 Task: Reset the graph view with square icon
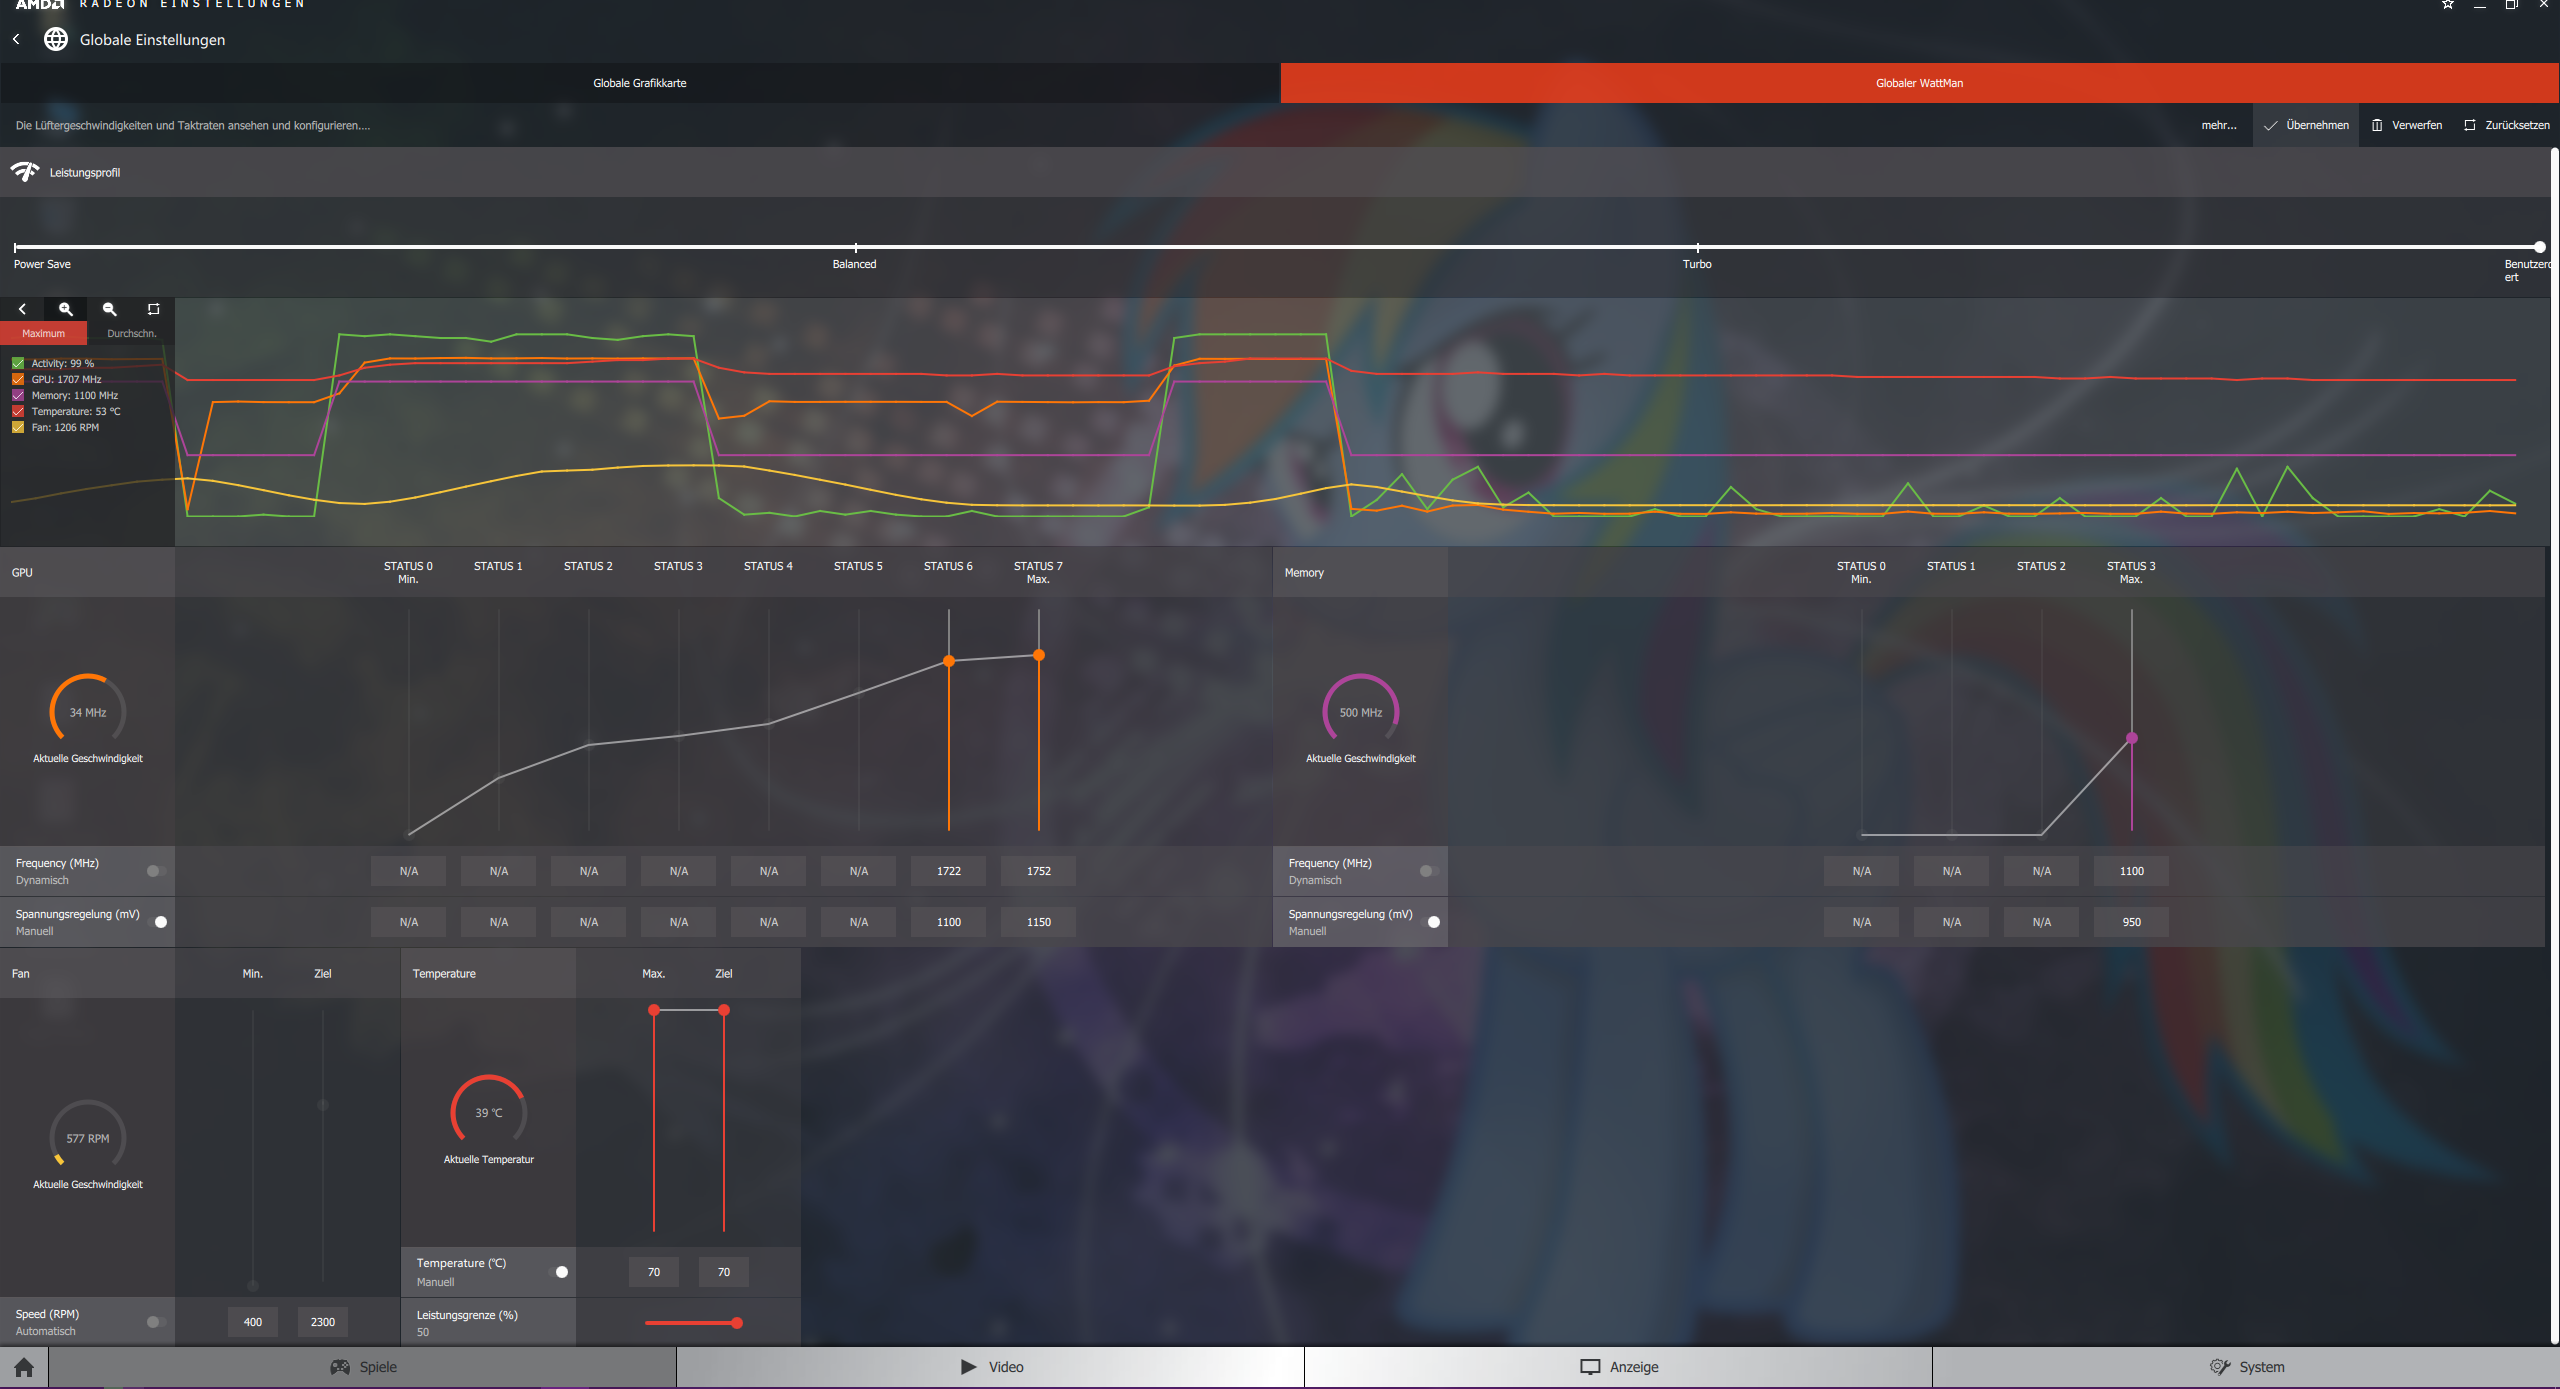coord(153,309)
